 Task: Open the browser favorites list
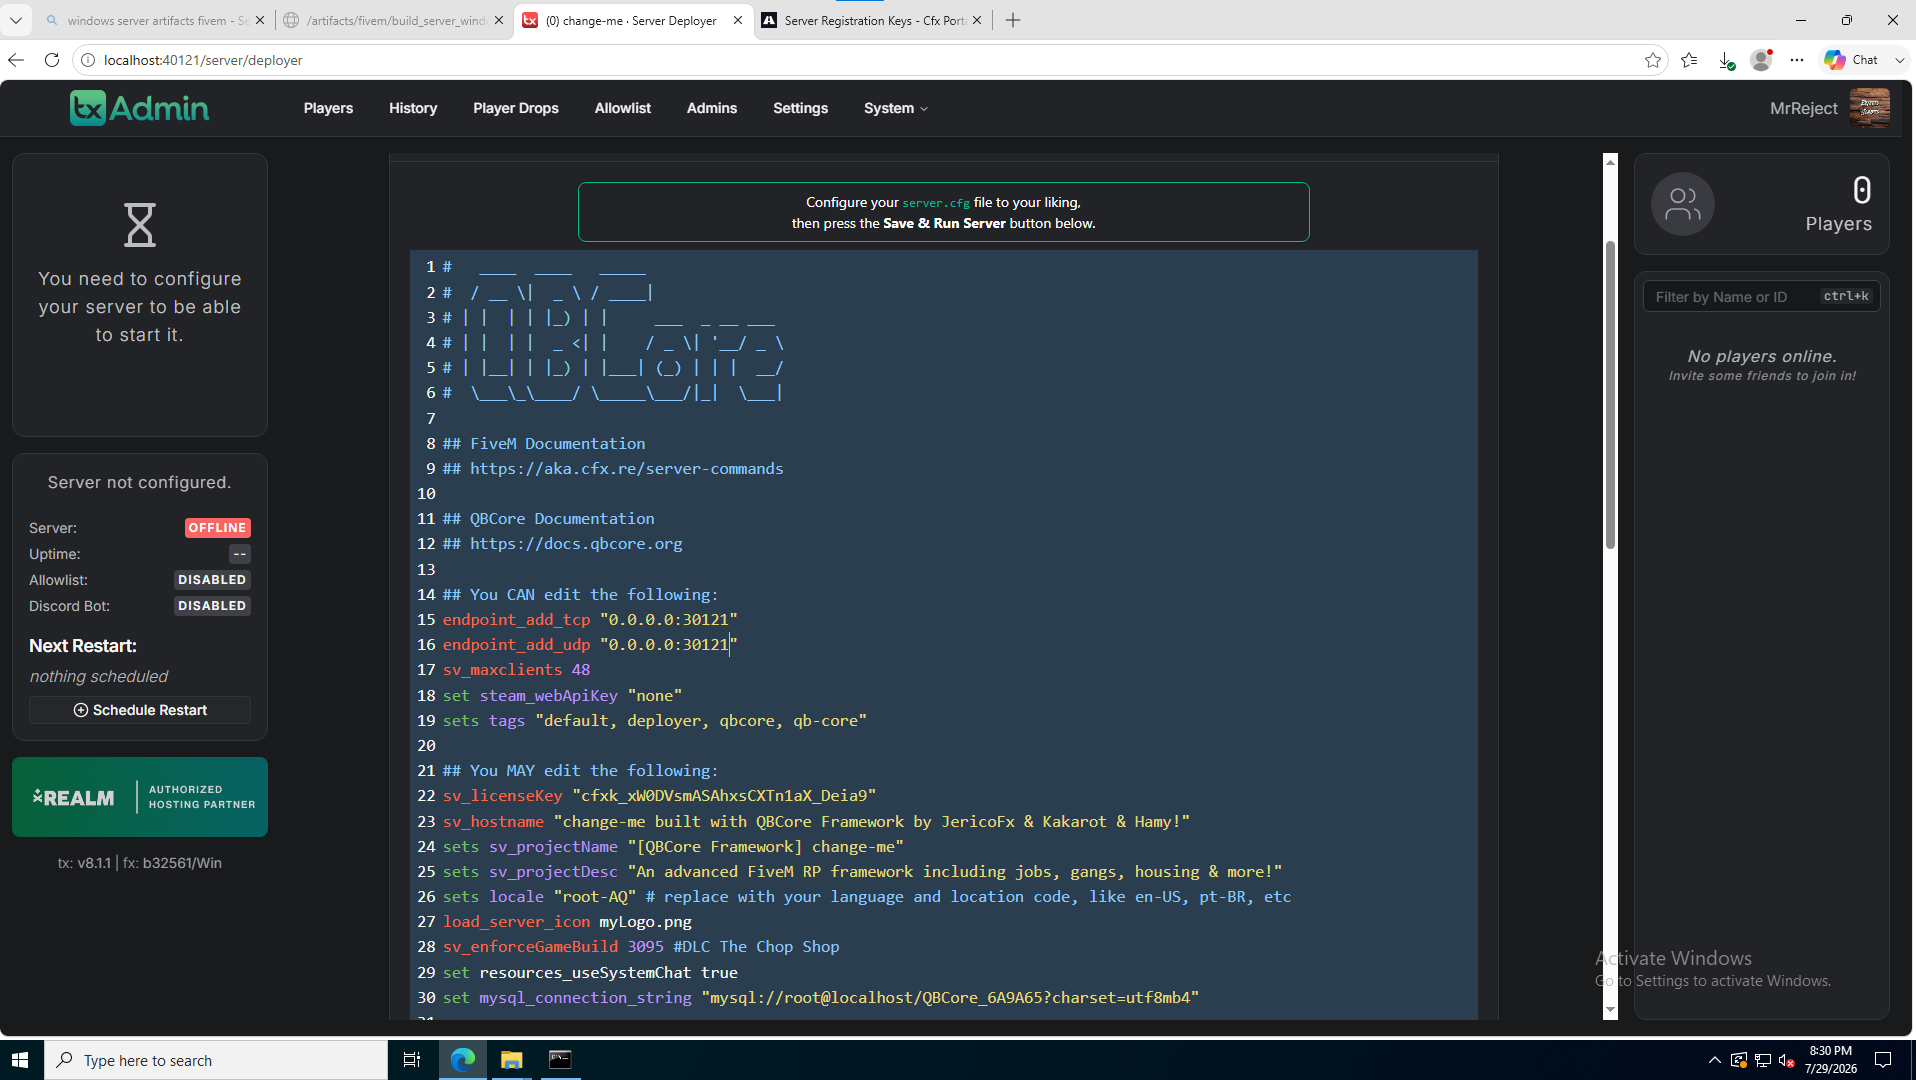point(1689,60)
